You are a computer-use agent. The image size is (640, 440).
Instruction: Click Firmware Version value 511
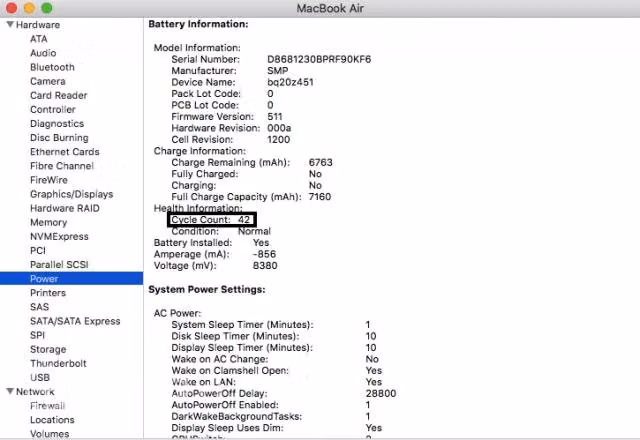(x=275, y=116)
